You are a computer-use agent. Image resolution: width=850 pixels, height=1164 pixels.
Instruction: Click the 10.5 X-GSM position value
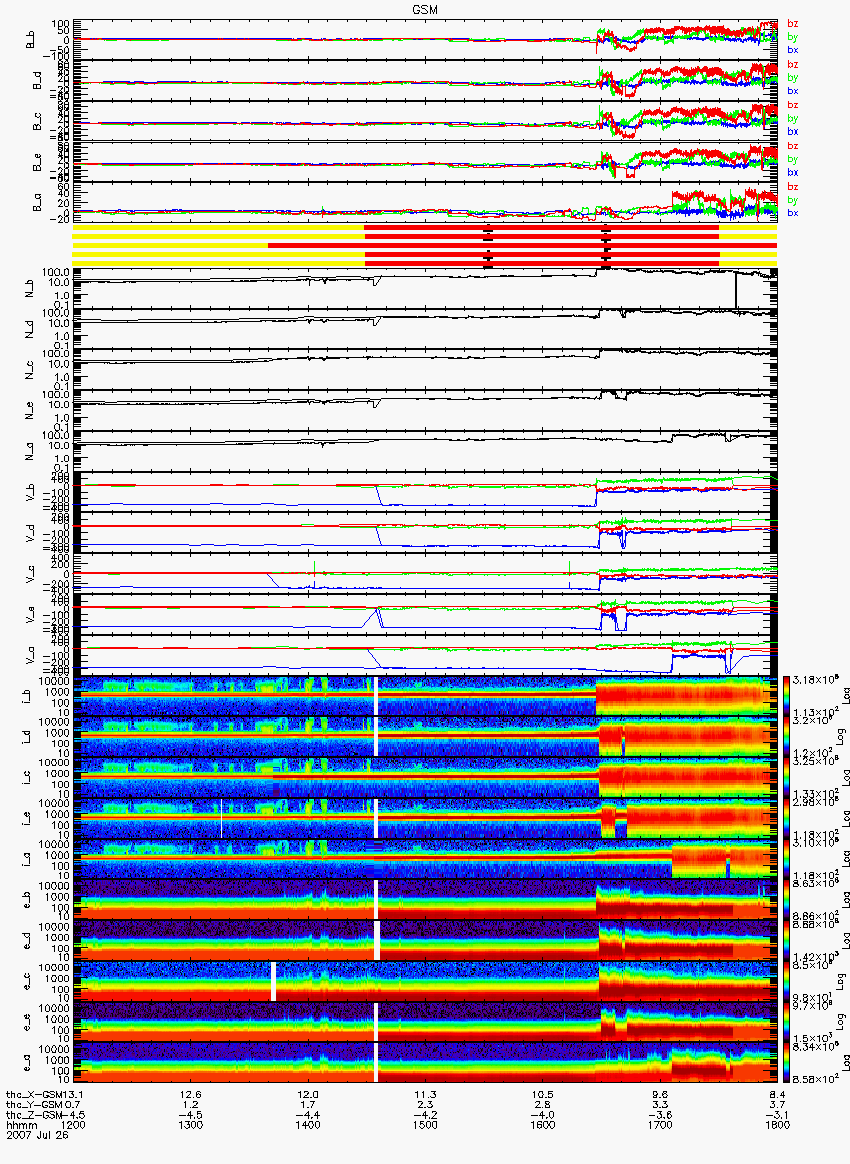point(543,1094)
